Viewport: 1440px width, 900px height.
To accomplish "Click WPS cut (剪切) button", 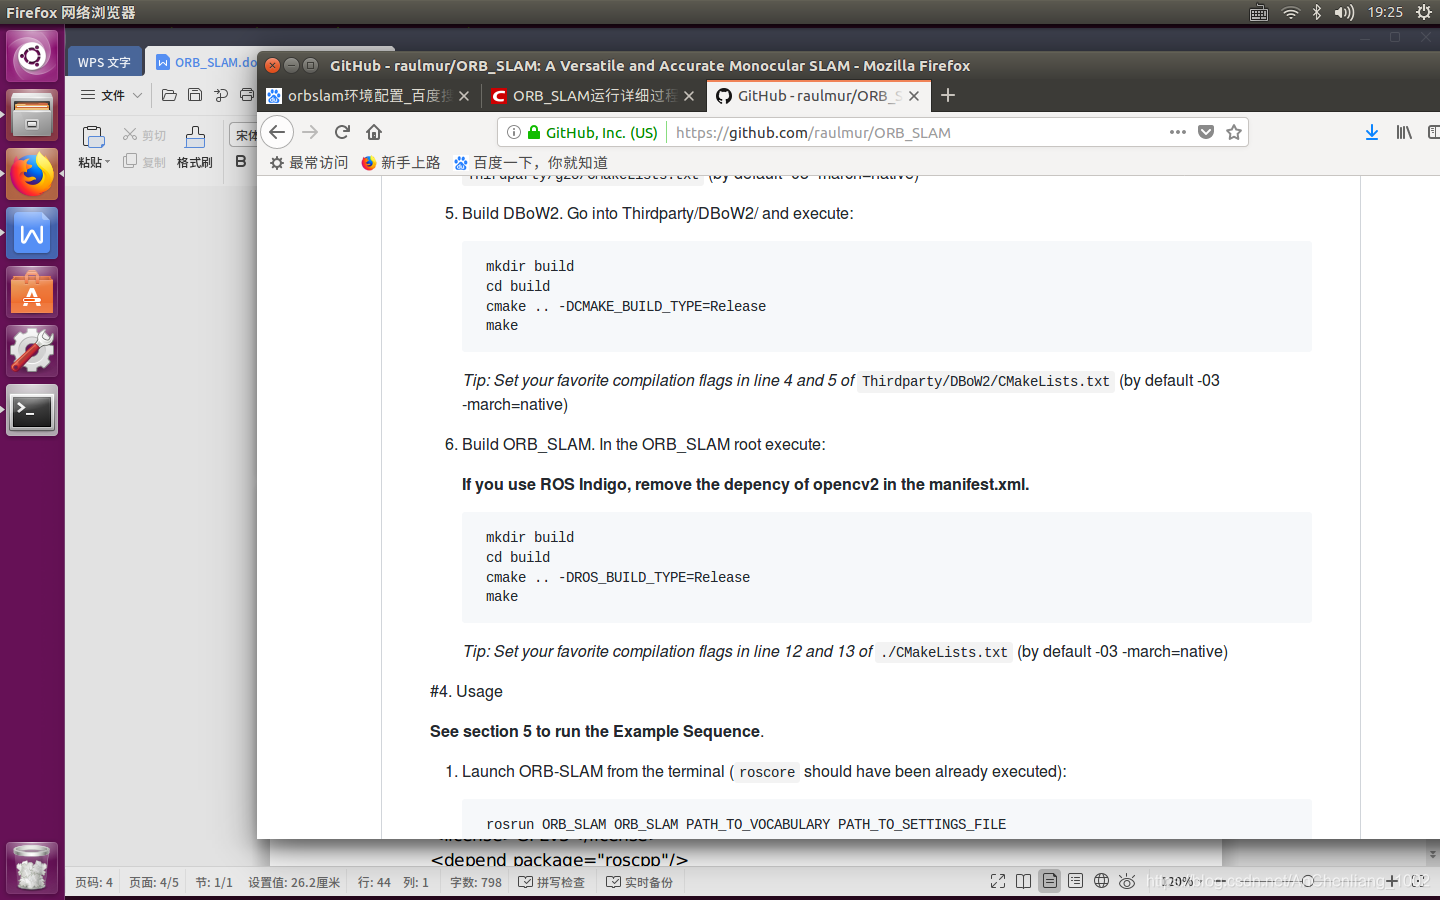I will coord(144,135).
